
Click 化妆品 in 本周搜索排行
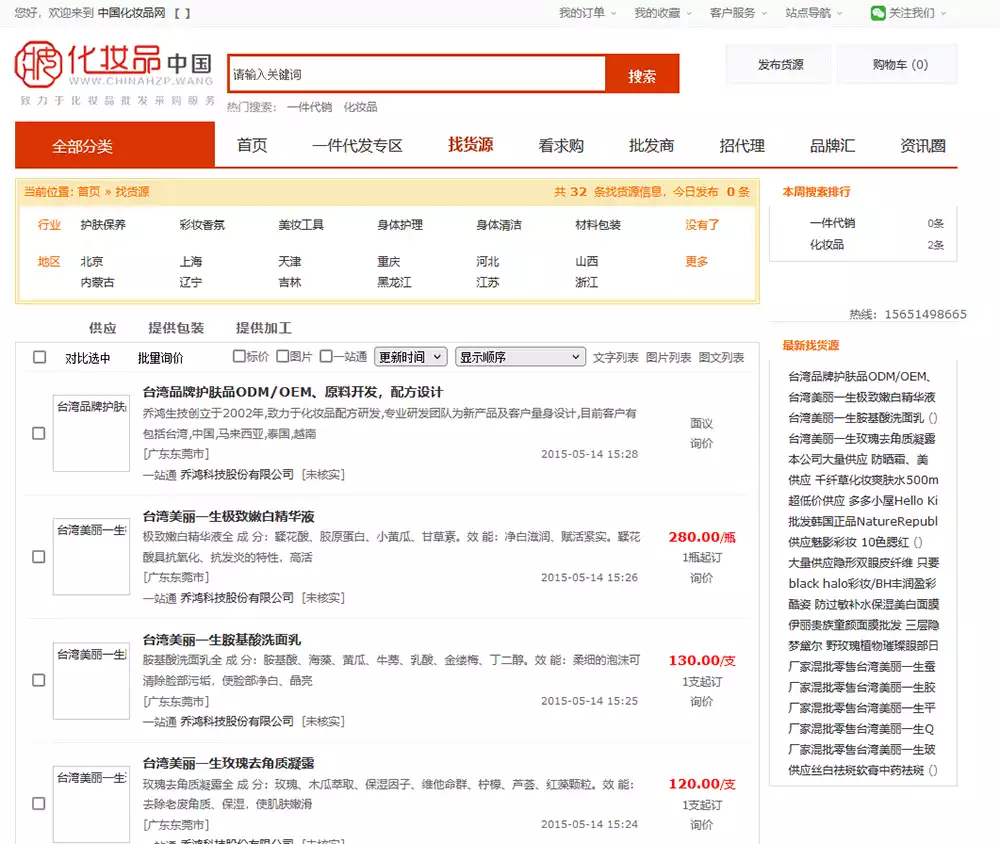pyautogui.click(x=827, y=244)
